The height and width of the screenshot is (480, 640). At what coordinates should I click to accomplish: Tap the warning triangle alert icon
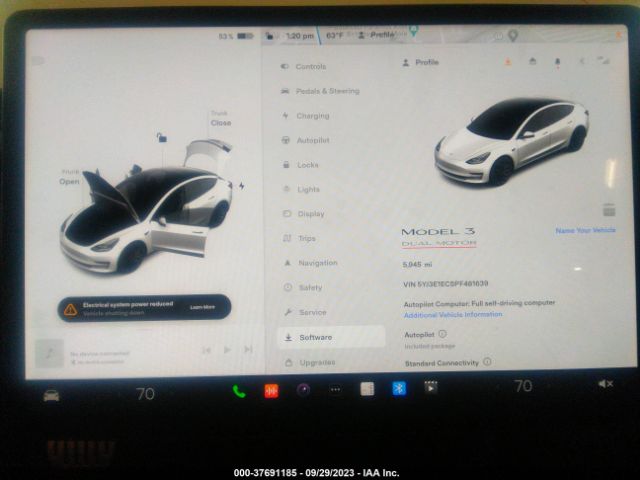pos(70,310)
